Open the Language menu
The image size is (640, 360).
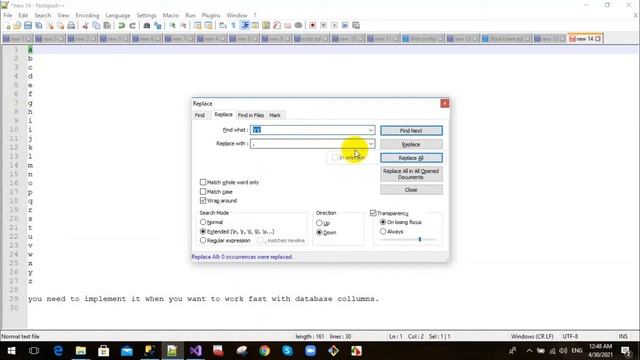tap(118, 15)
